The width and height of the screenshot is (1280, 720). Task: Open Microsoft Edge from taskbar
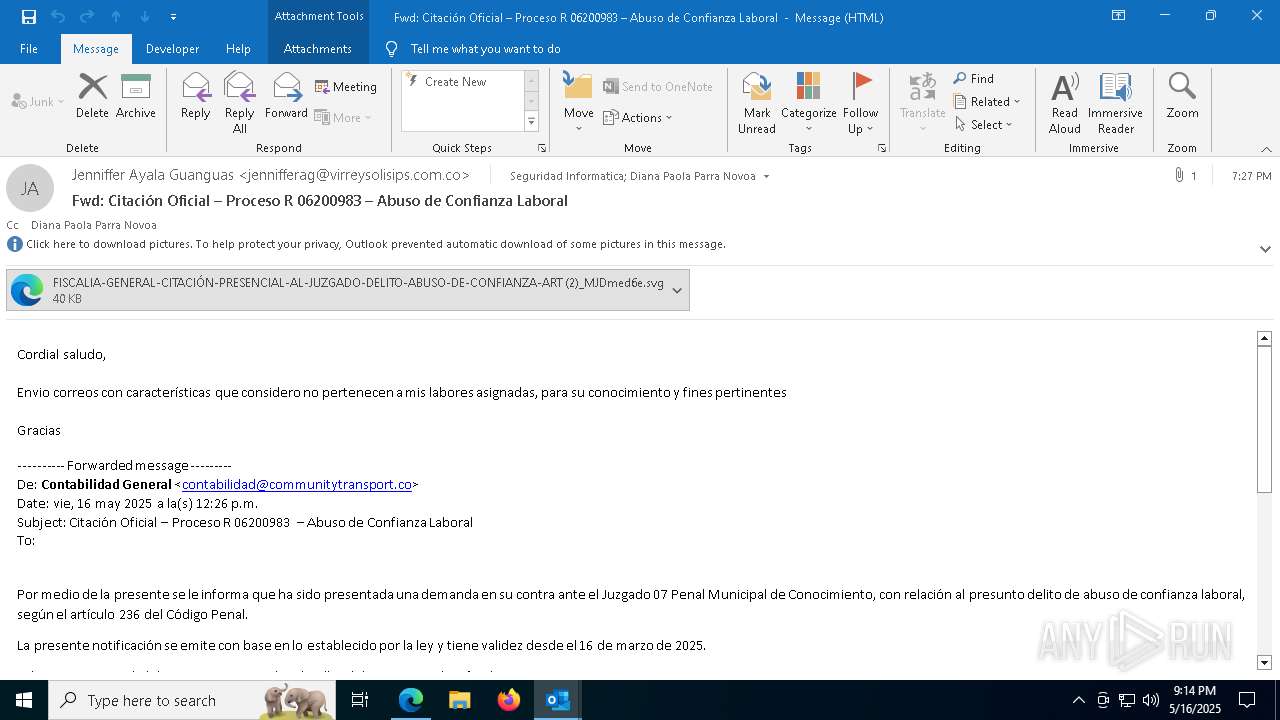click(x=411, y=700)
